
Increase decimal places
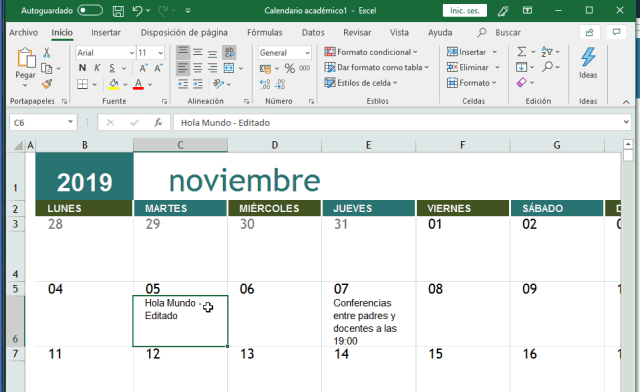(265, 84)
